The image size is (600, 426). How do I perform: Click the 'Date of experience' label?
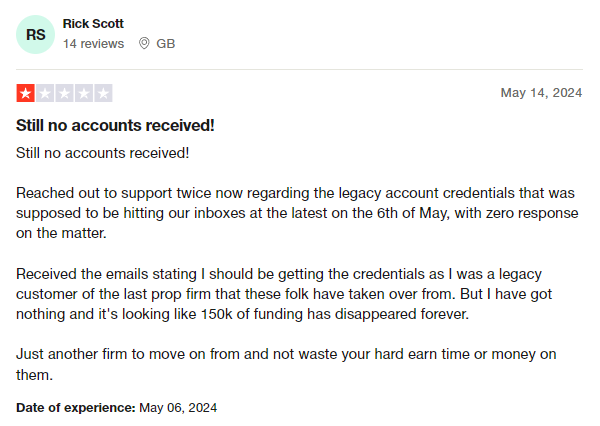pos(76,408)
